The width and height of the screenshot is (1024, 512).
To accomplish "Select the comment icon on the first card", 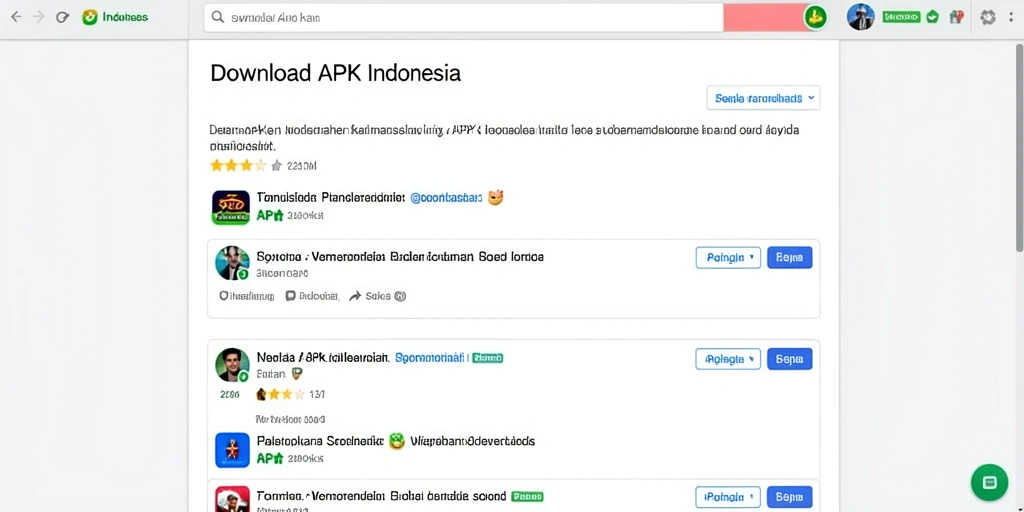I will click(290, 296).
